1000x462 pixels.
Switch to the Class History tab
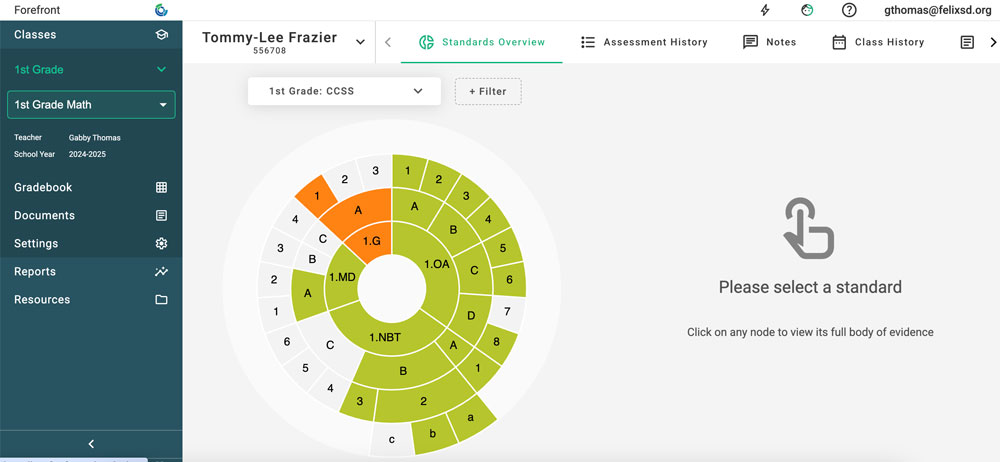click(x=878, y=42)
